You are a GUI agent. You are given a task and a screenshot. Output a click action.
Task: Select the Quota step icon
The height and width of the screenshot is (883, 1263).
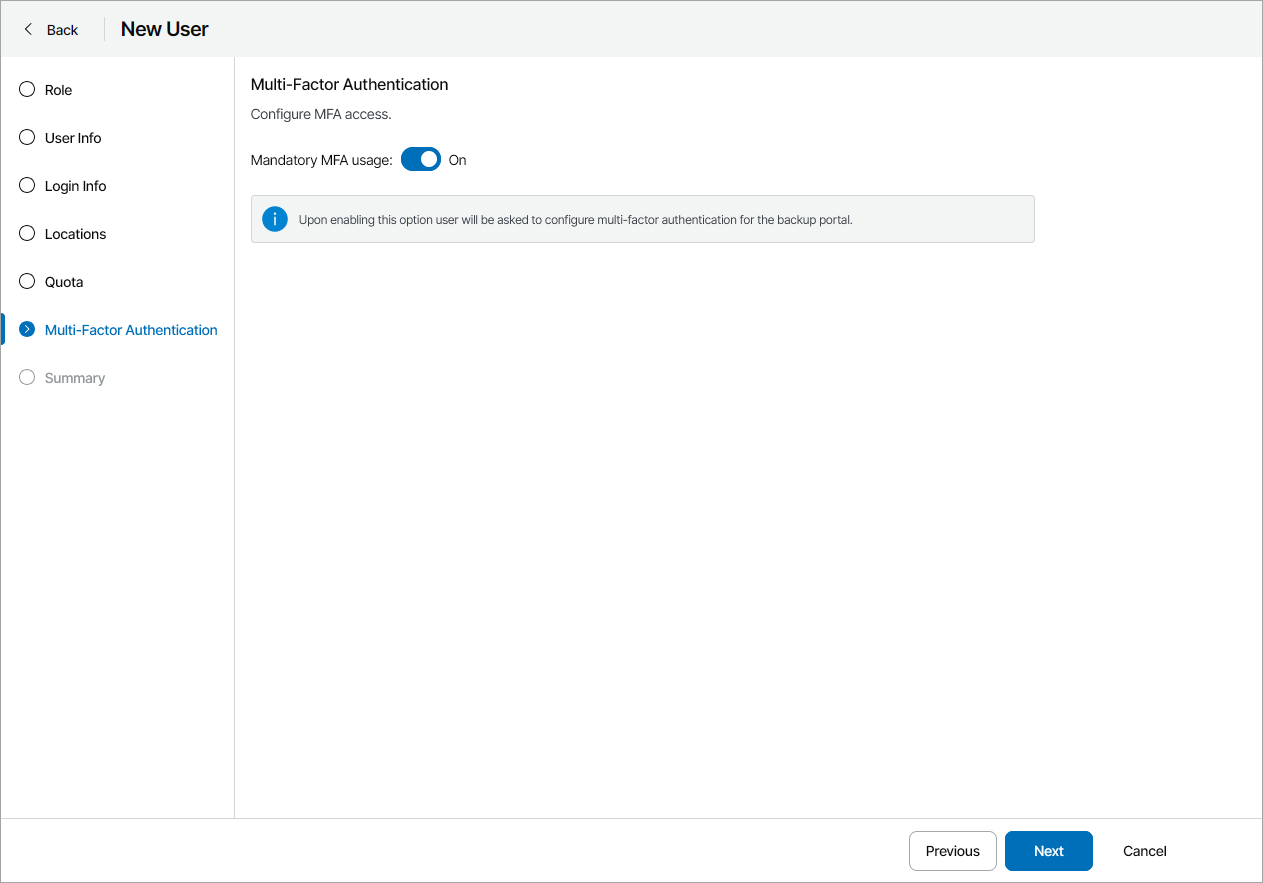click(x=26, y=281)
